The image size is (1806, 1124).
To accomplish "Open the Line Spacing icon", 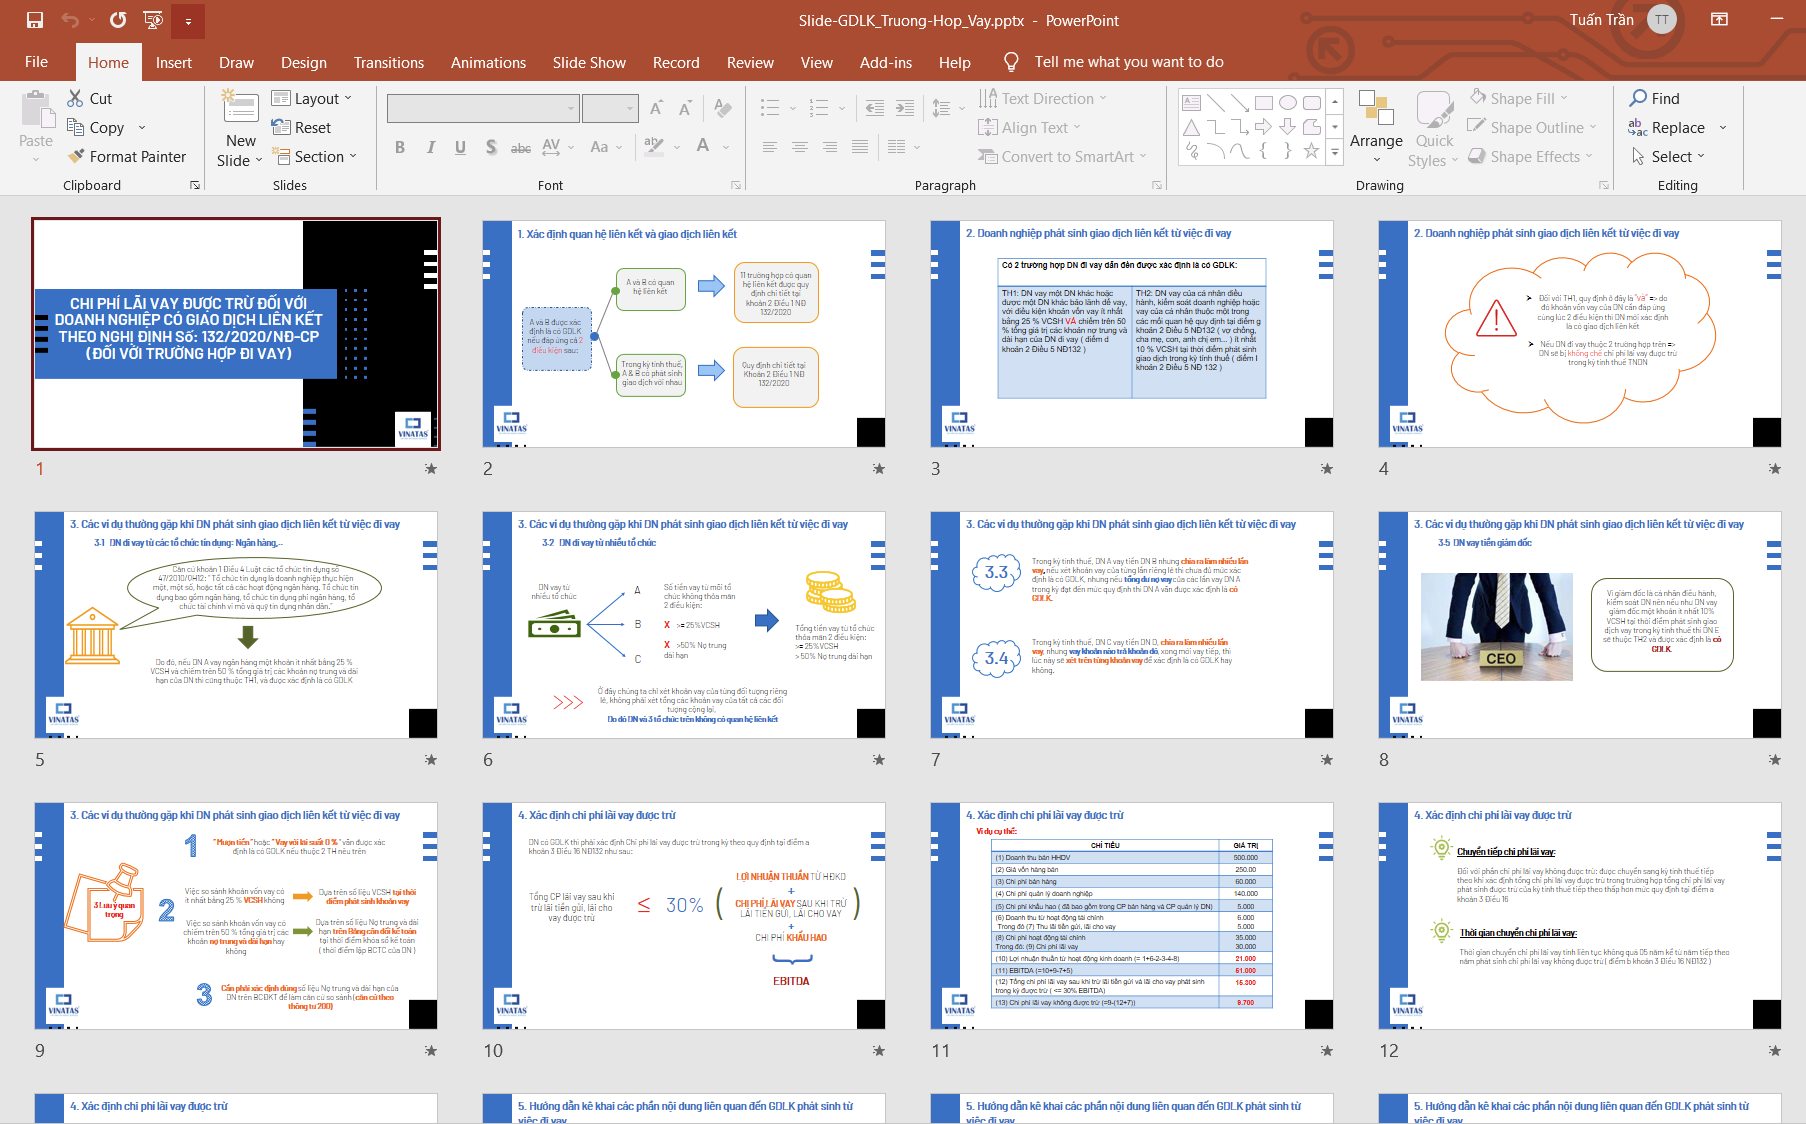I will (x=941, y=108).
